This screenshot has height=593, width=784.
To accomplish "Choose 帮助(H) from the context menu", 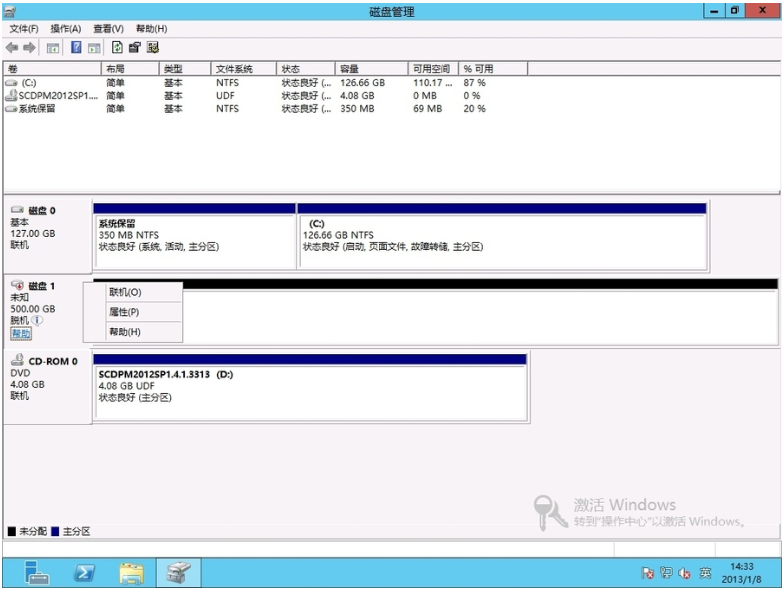I will (x=133, y=332).
